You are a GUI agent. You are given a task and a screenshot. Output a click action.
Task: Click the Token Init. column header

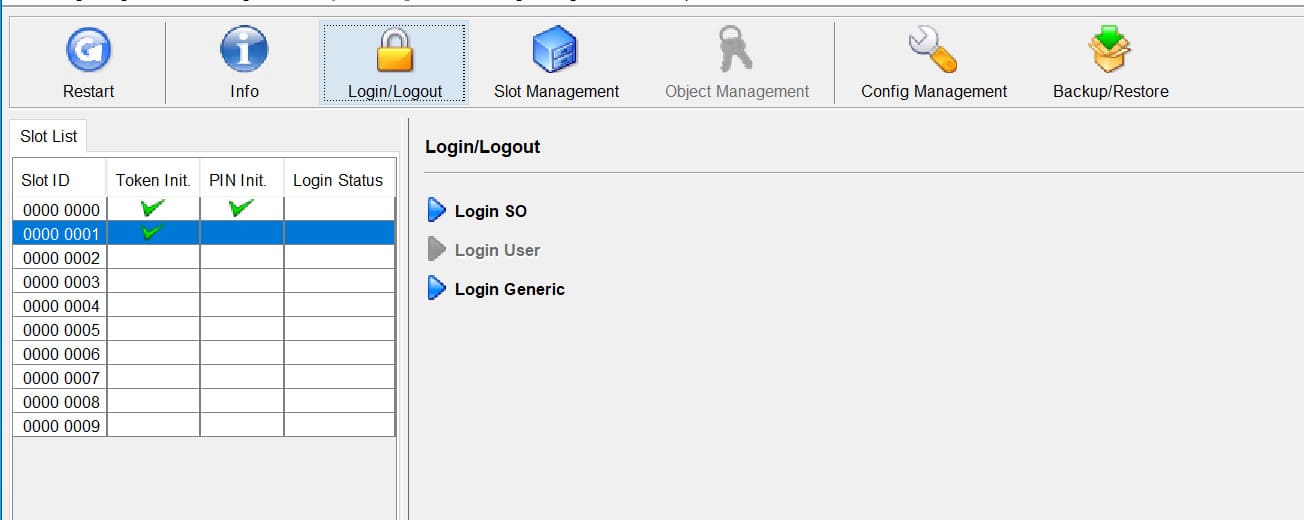153,180
